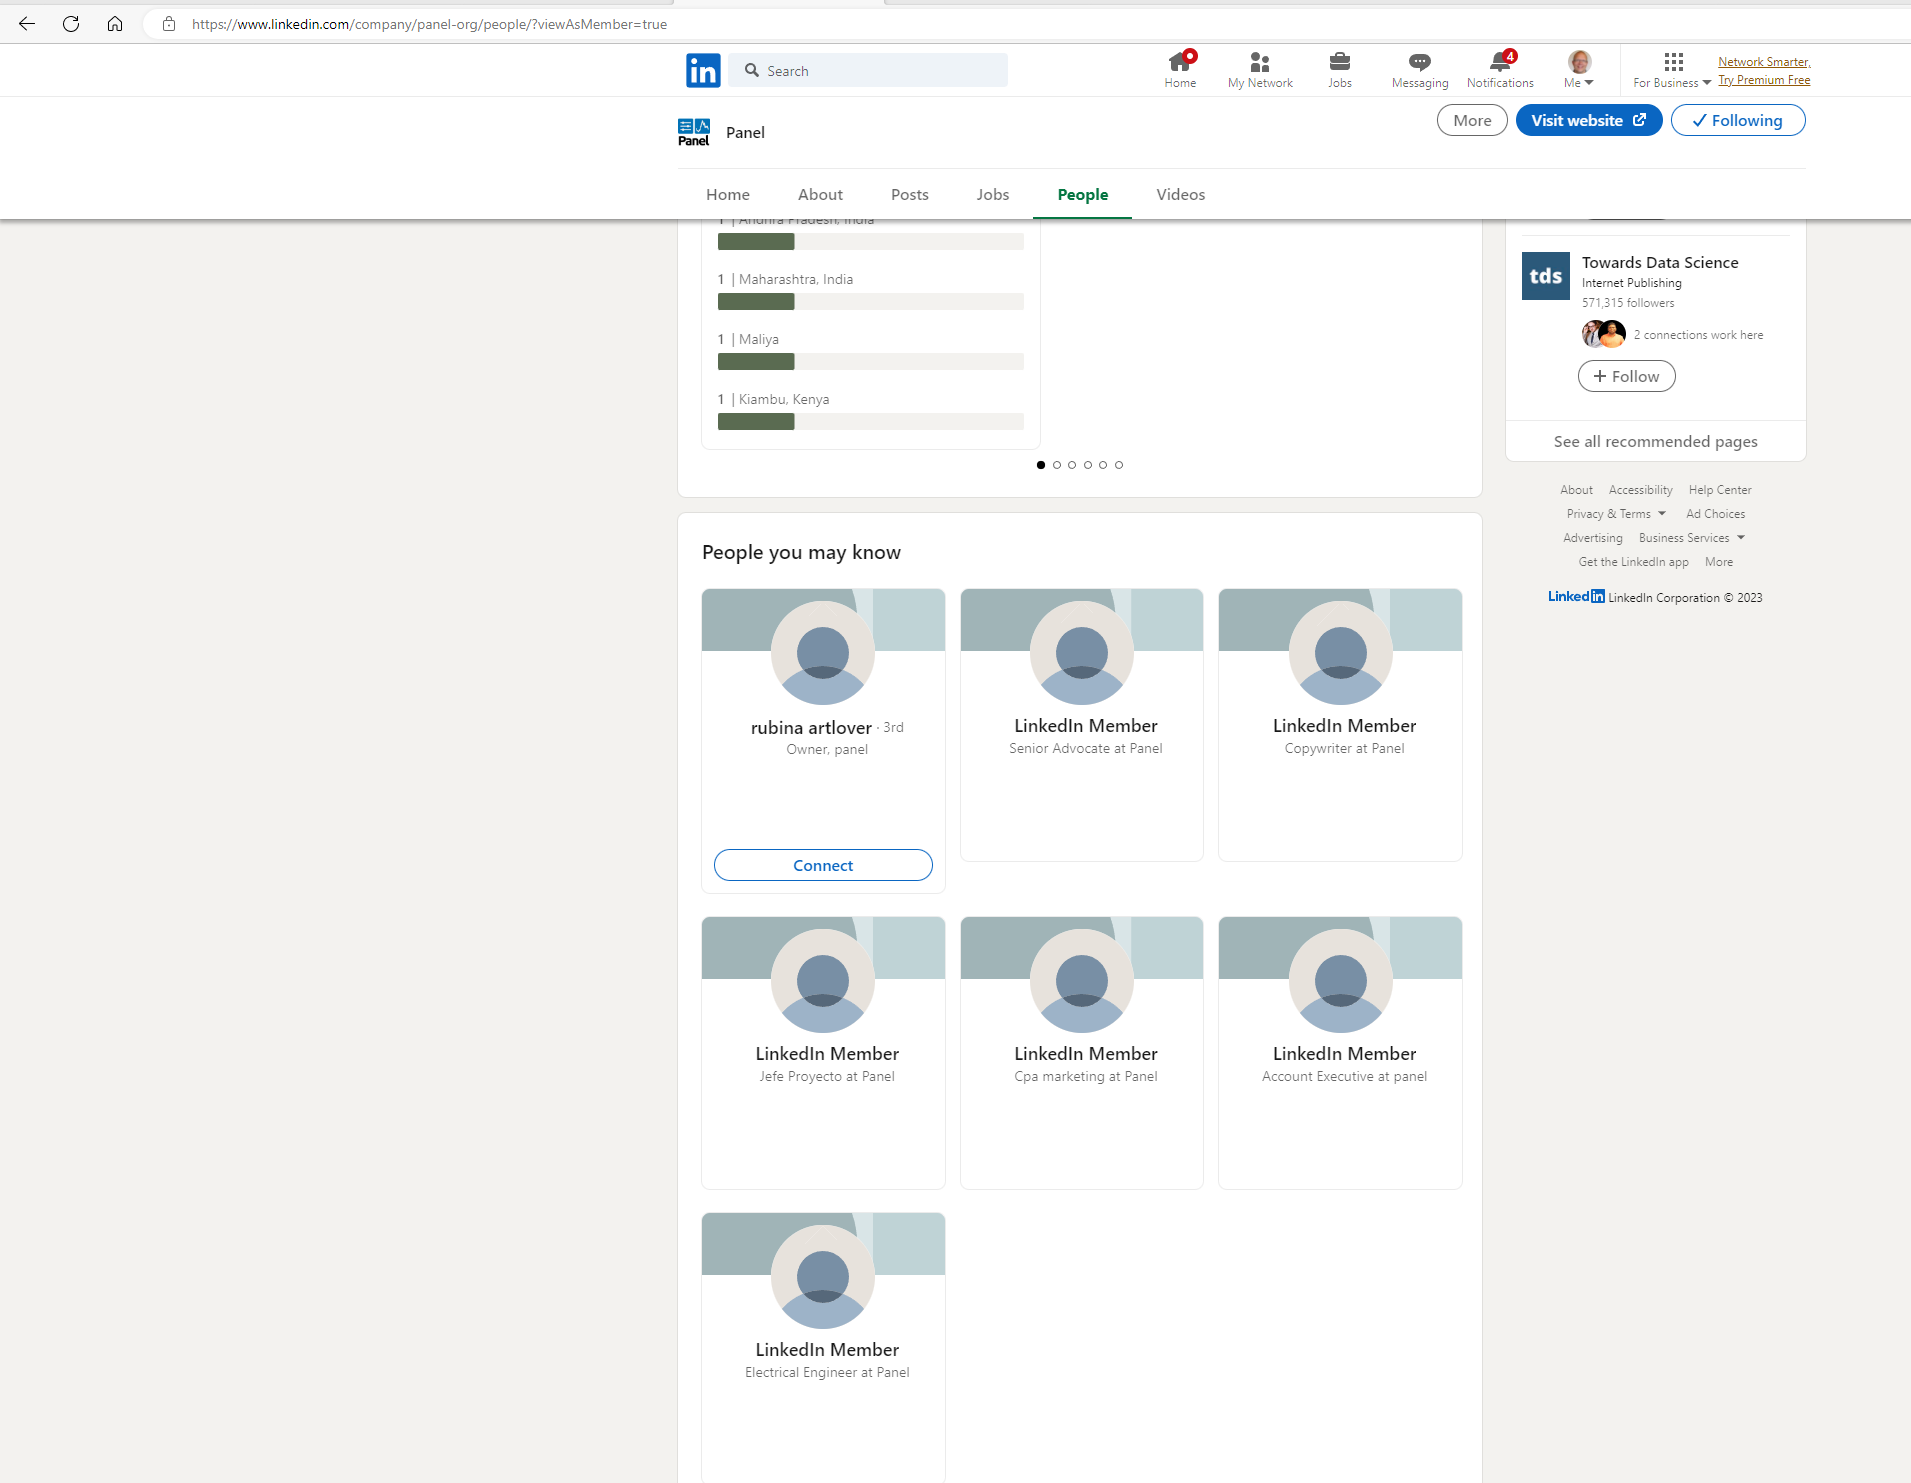Switch to the Posts tab

(x=909, y=194)
